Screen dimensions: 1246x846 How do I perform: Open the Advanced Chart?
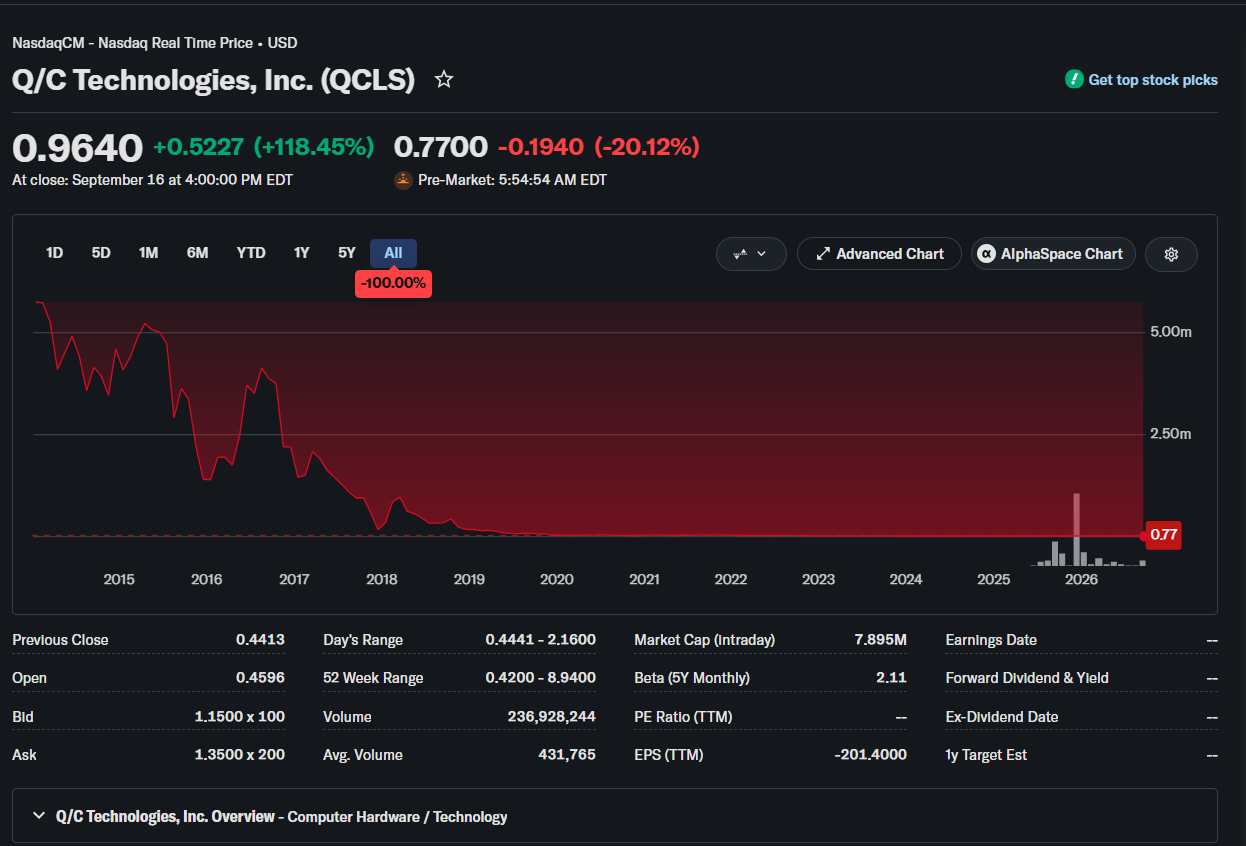(x=879, y=254)
